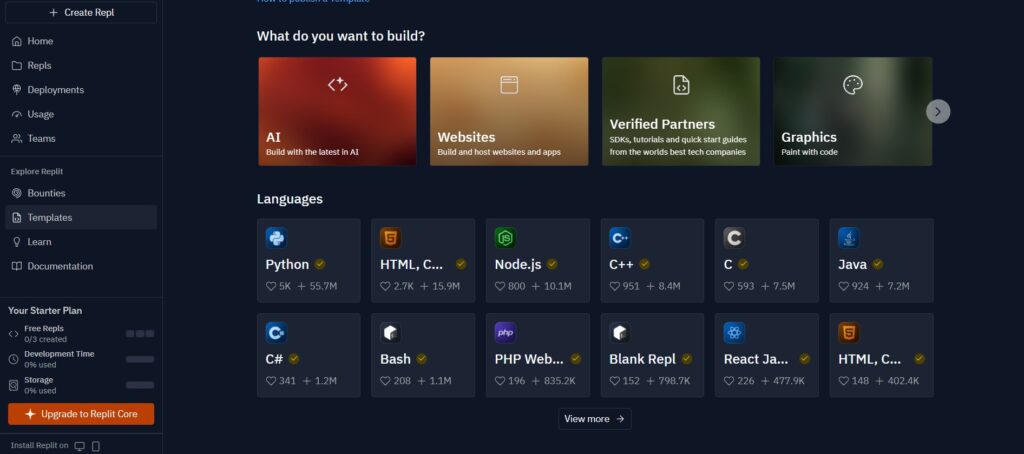Click the Python language icon
The image size is (1024, 454).
click(x=276, y=238)
